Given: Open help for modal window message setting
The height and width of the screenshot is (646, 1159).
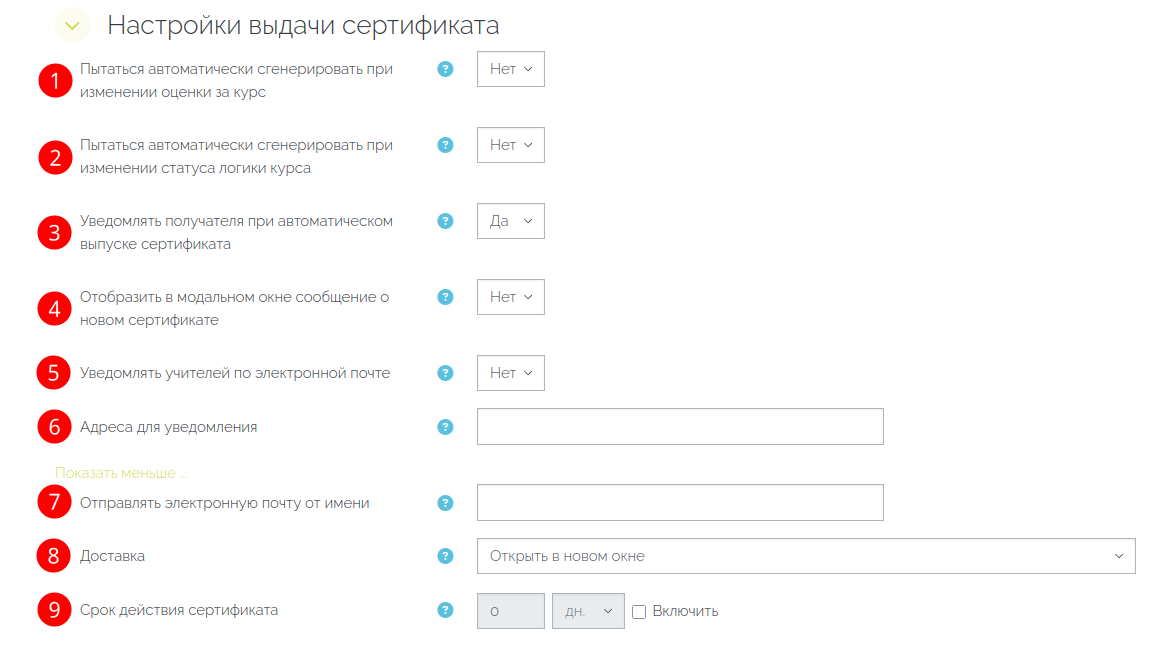Looking at the screenshot, I should [x=446, y=297].
